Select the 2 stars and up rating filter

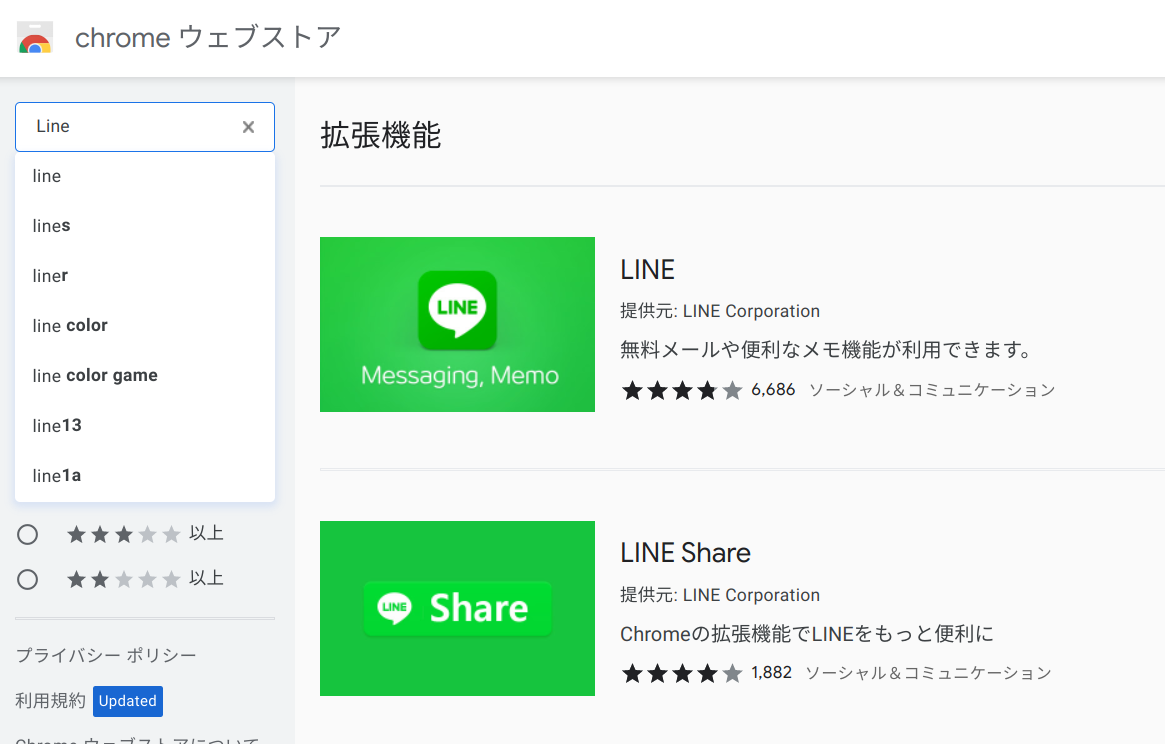(27, 579)
